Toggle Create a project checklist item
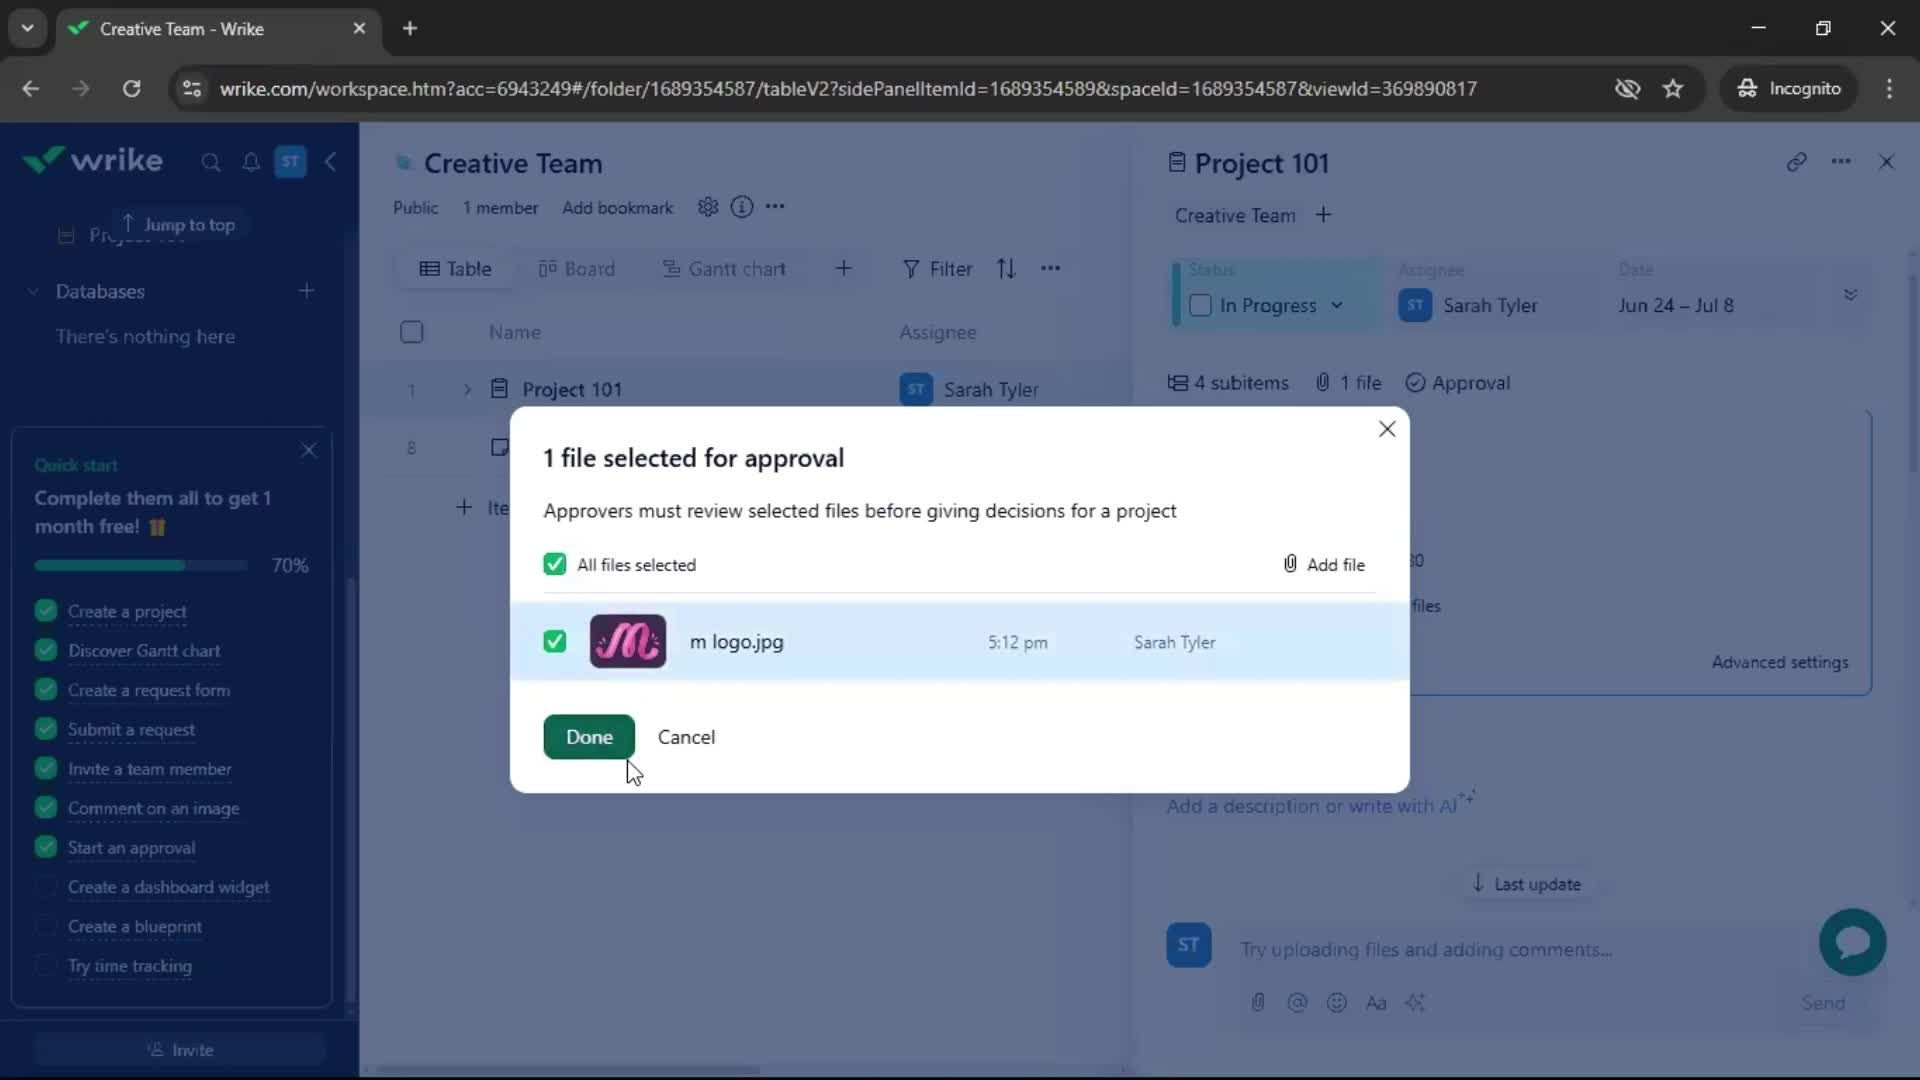 46,611
